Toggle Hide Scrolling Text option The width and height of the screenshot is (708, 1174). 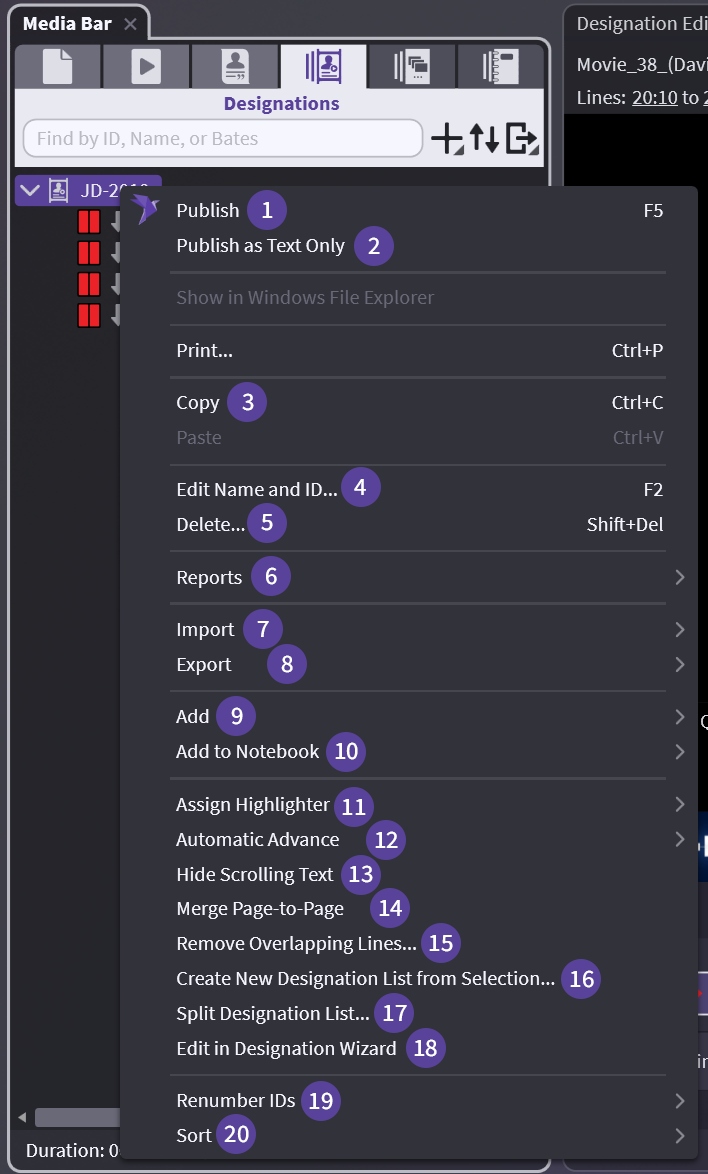[254, 874]
